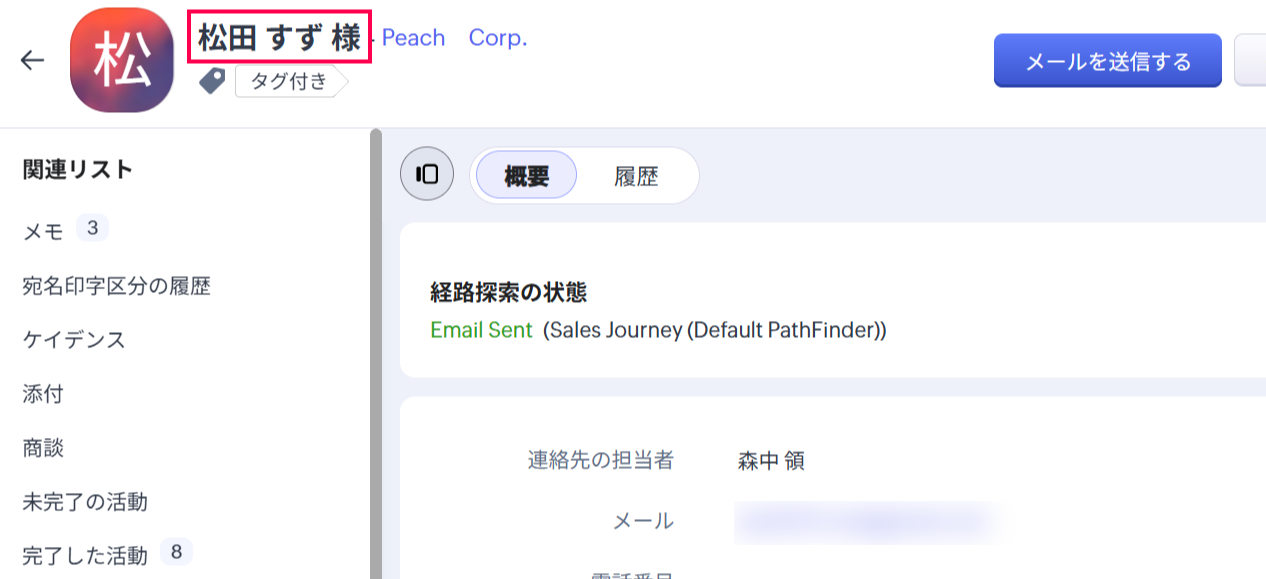This screenshot has width=1266, height=579.
Task: Open the タグ付き tag label
Action: coord(289,82)
